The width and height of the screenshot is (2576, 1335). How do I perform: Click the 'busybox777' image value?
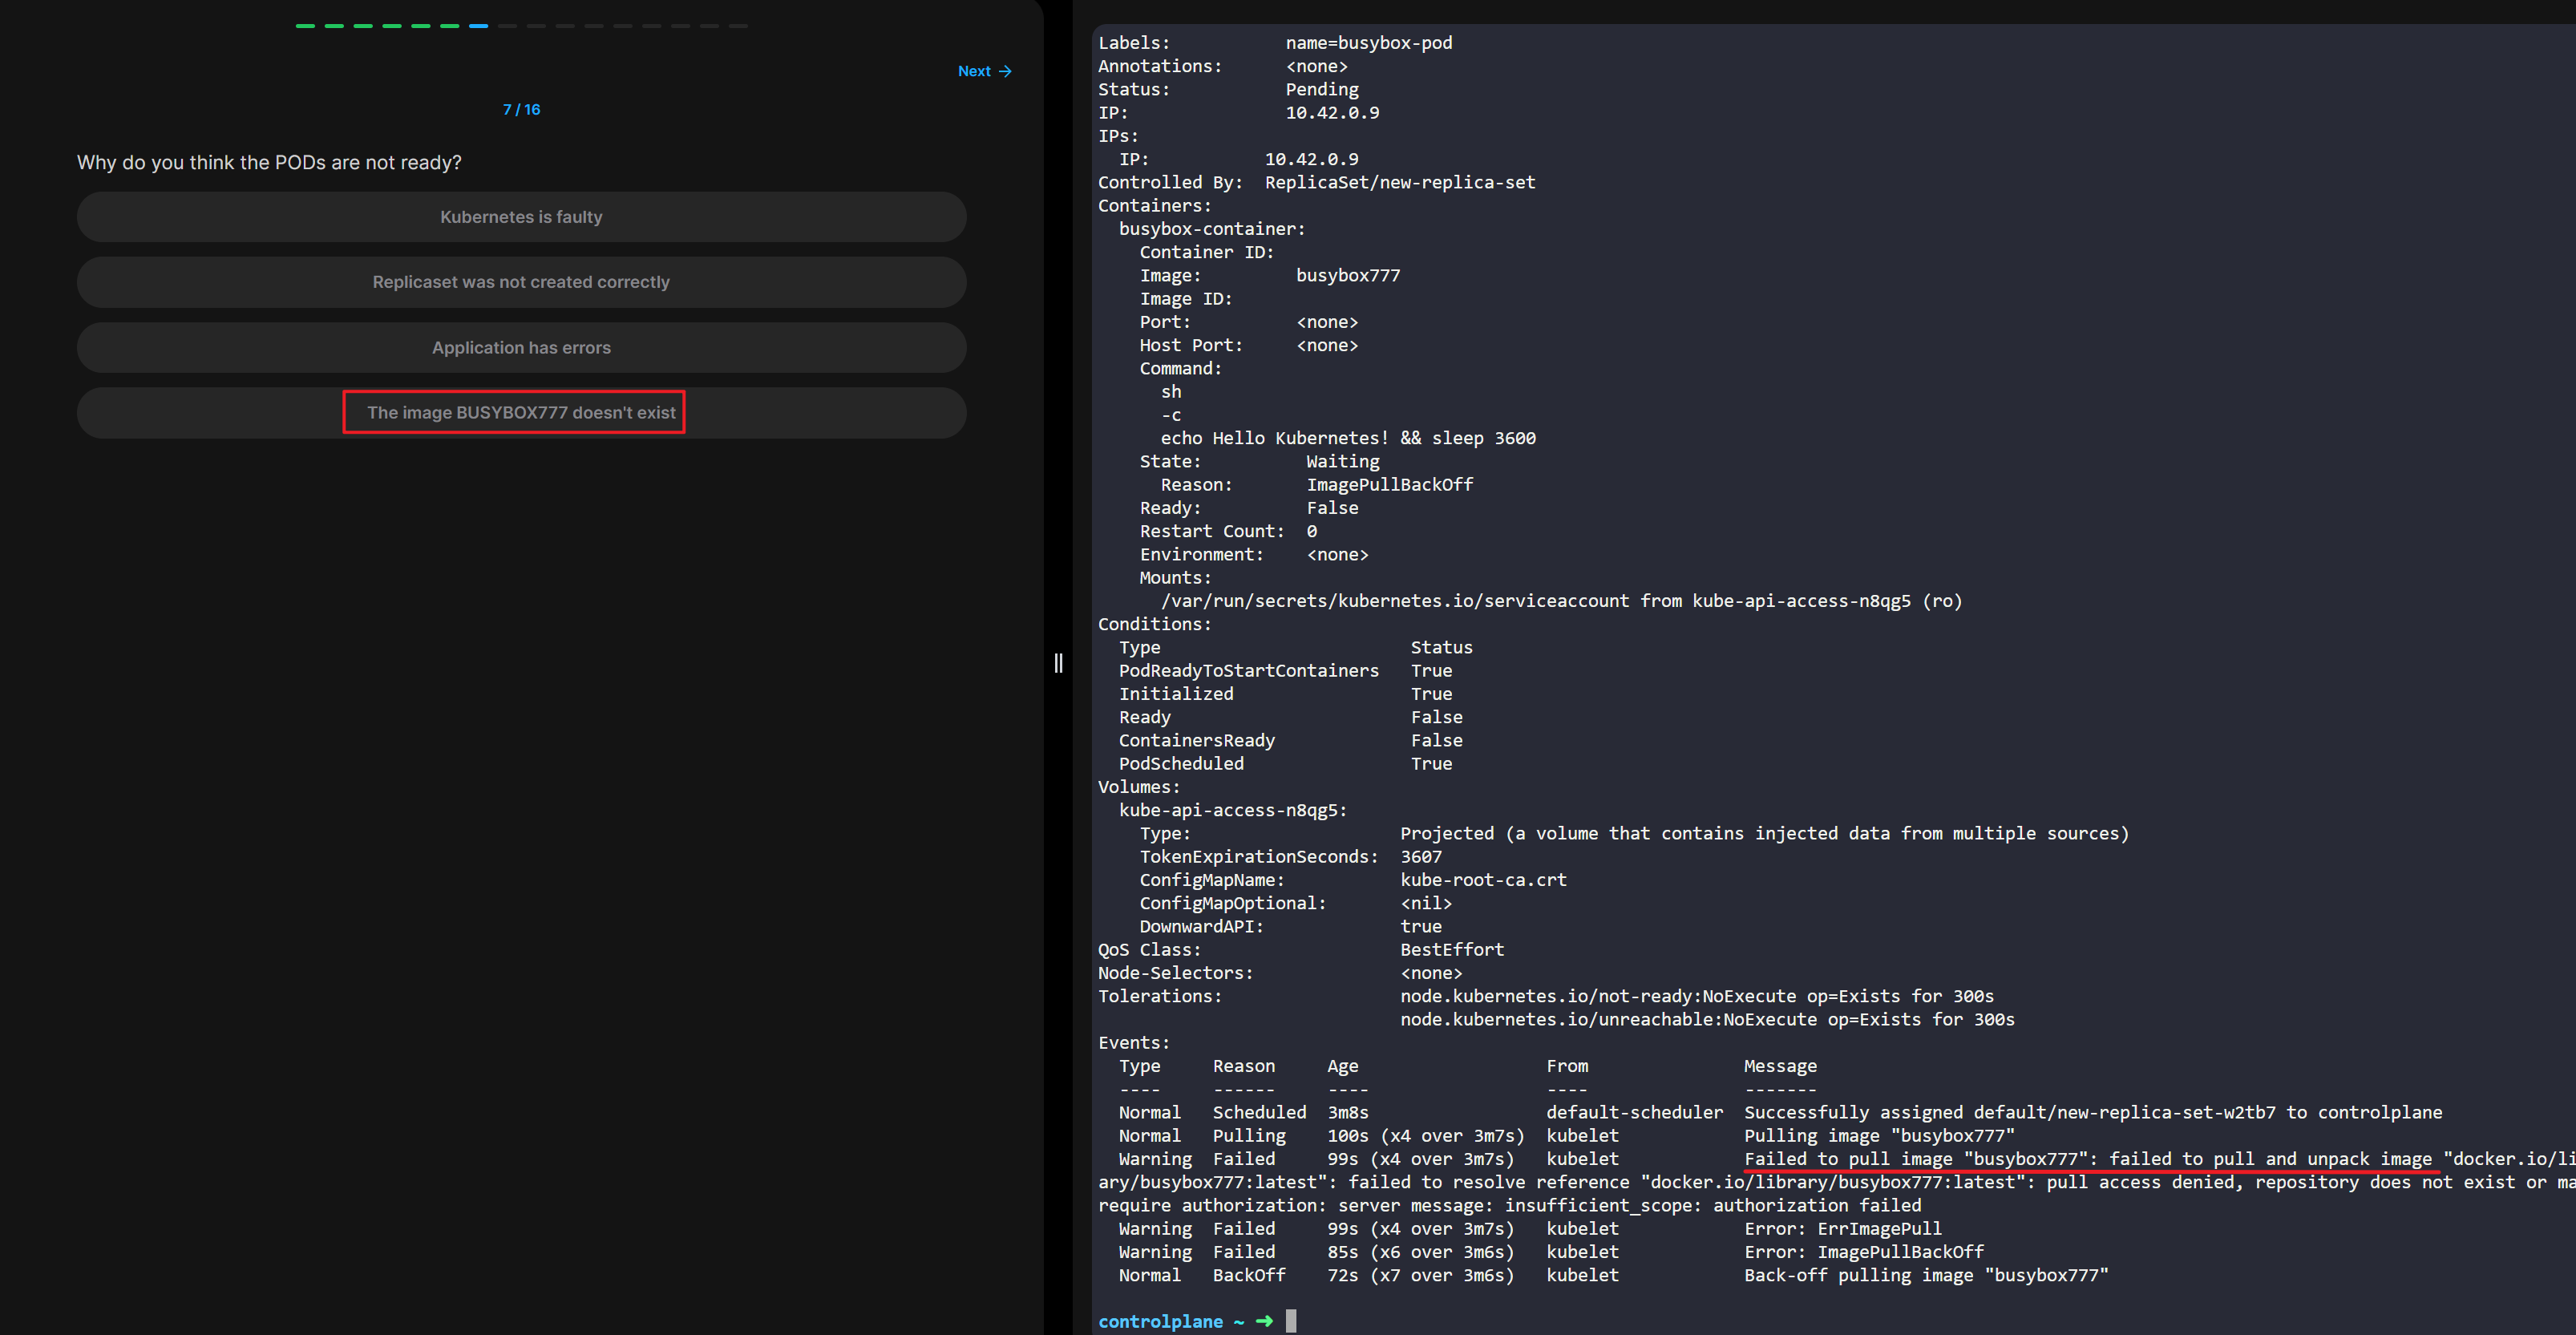click(x=1347, y=275)
